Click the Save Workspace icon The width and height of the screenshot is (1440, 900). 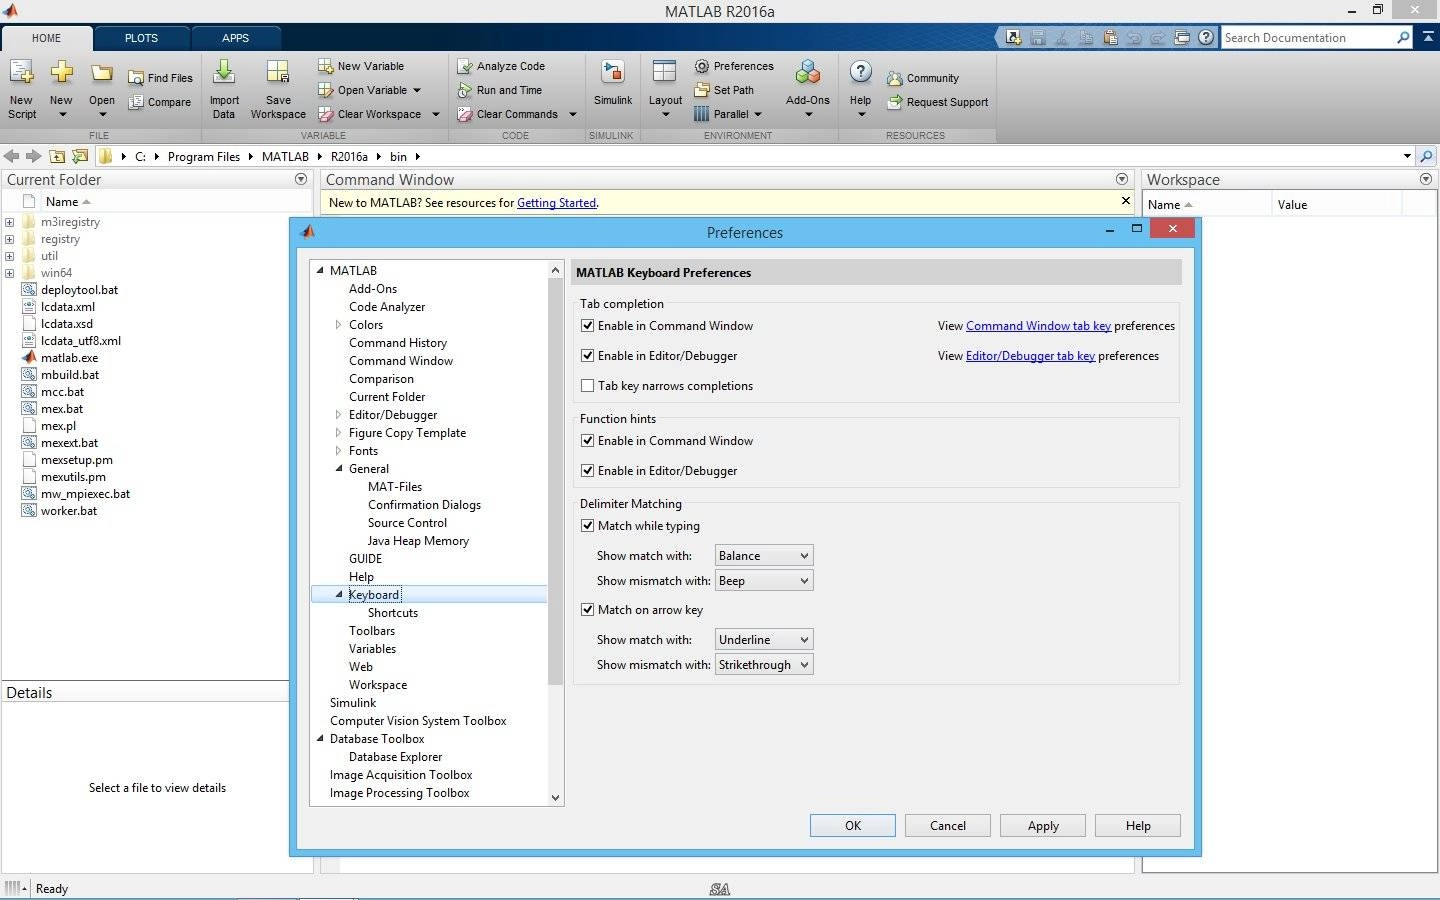[x=278, y=73]
